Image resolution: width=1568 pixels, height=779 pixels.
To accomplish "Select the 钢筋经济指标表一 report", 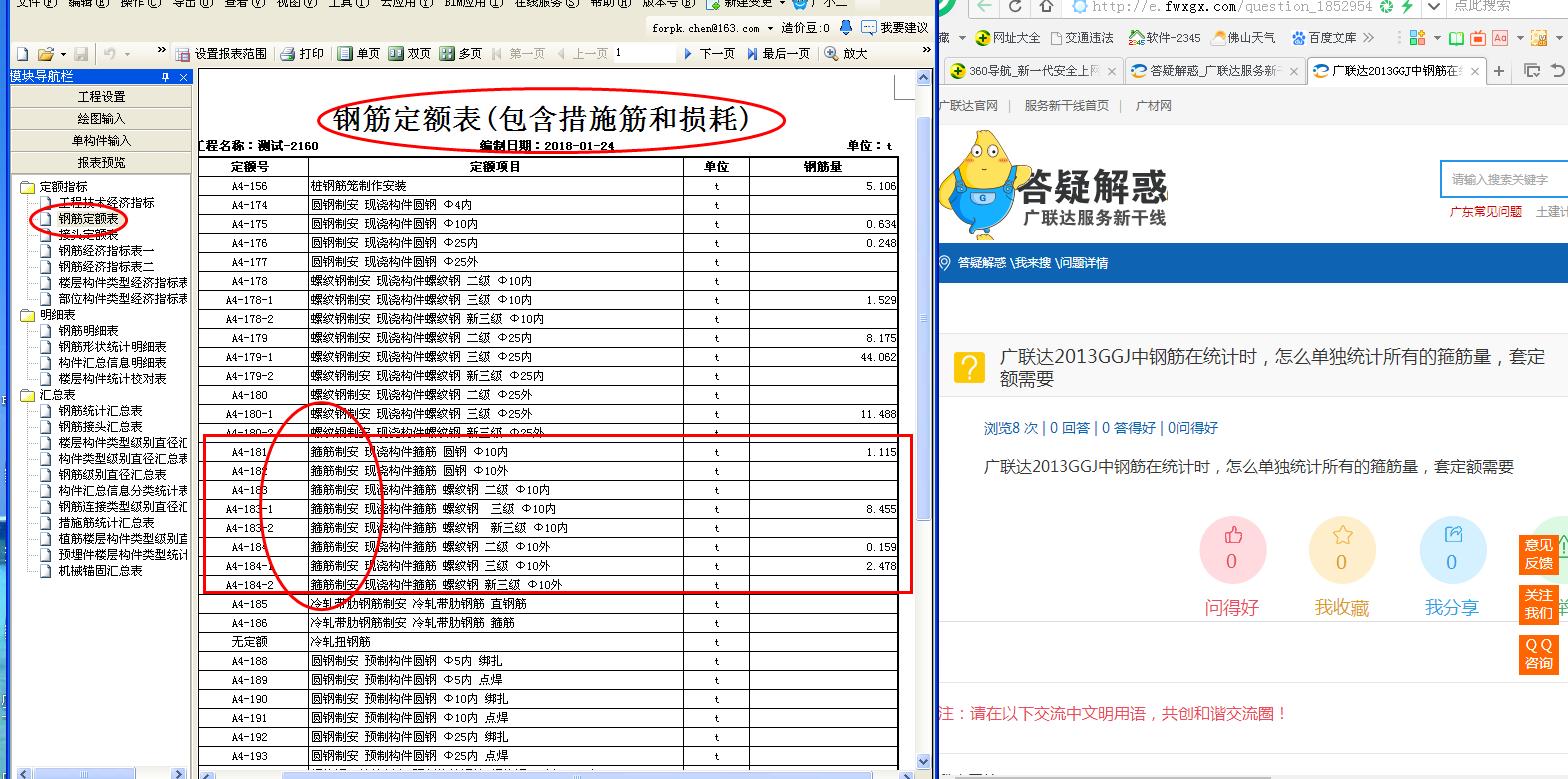I will point(106,251).
